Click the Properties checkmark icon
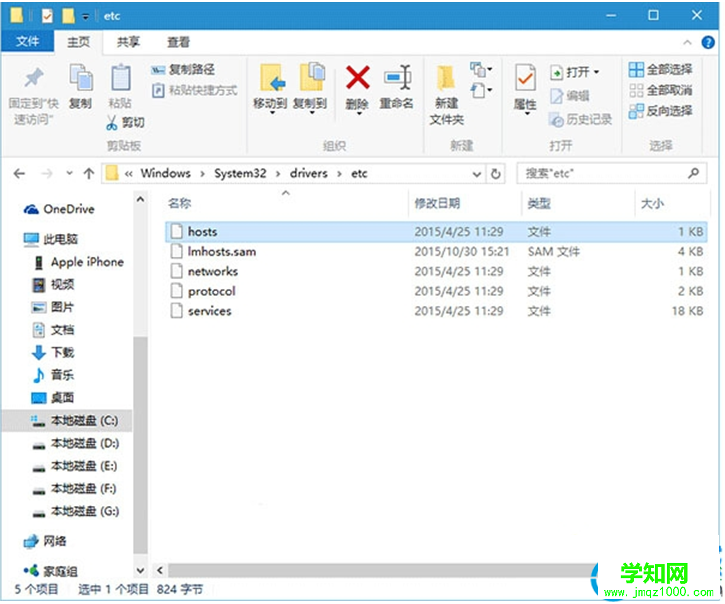This screenshot has width=725, height=604. tap(525, 78)
